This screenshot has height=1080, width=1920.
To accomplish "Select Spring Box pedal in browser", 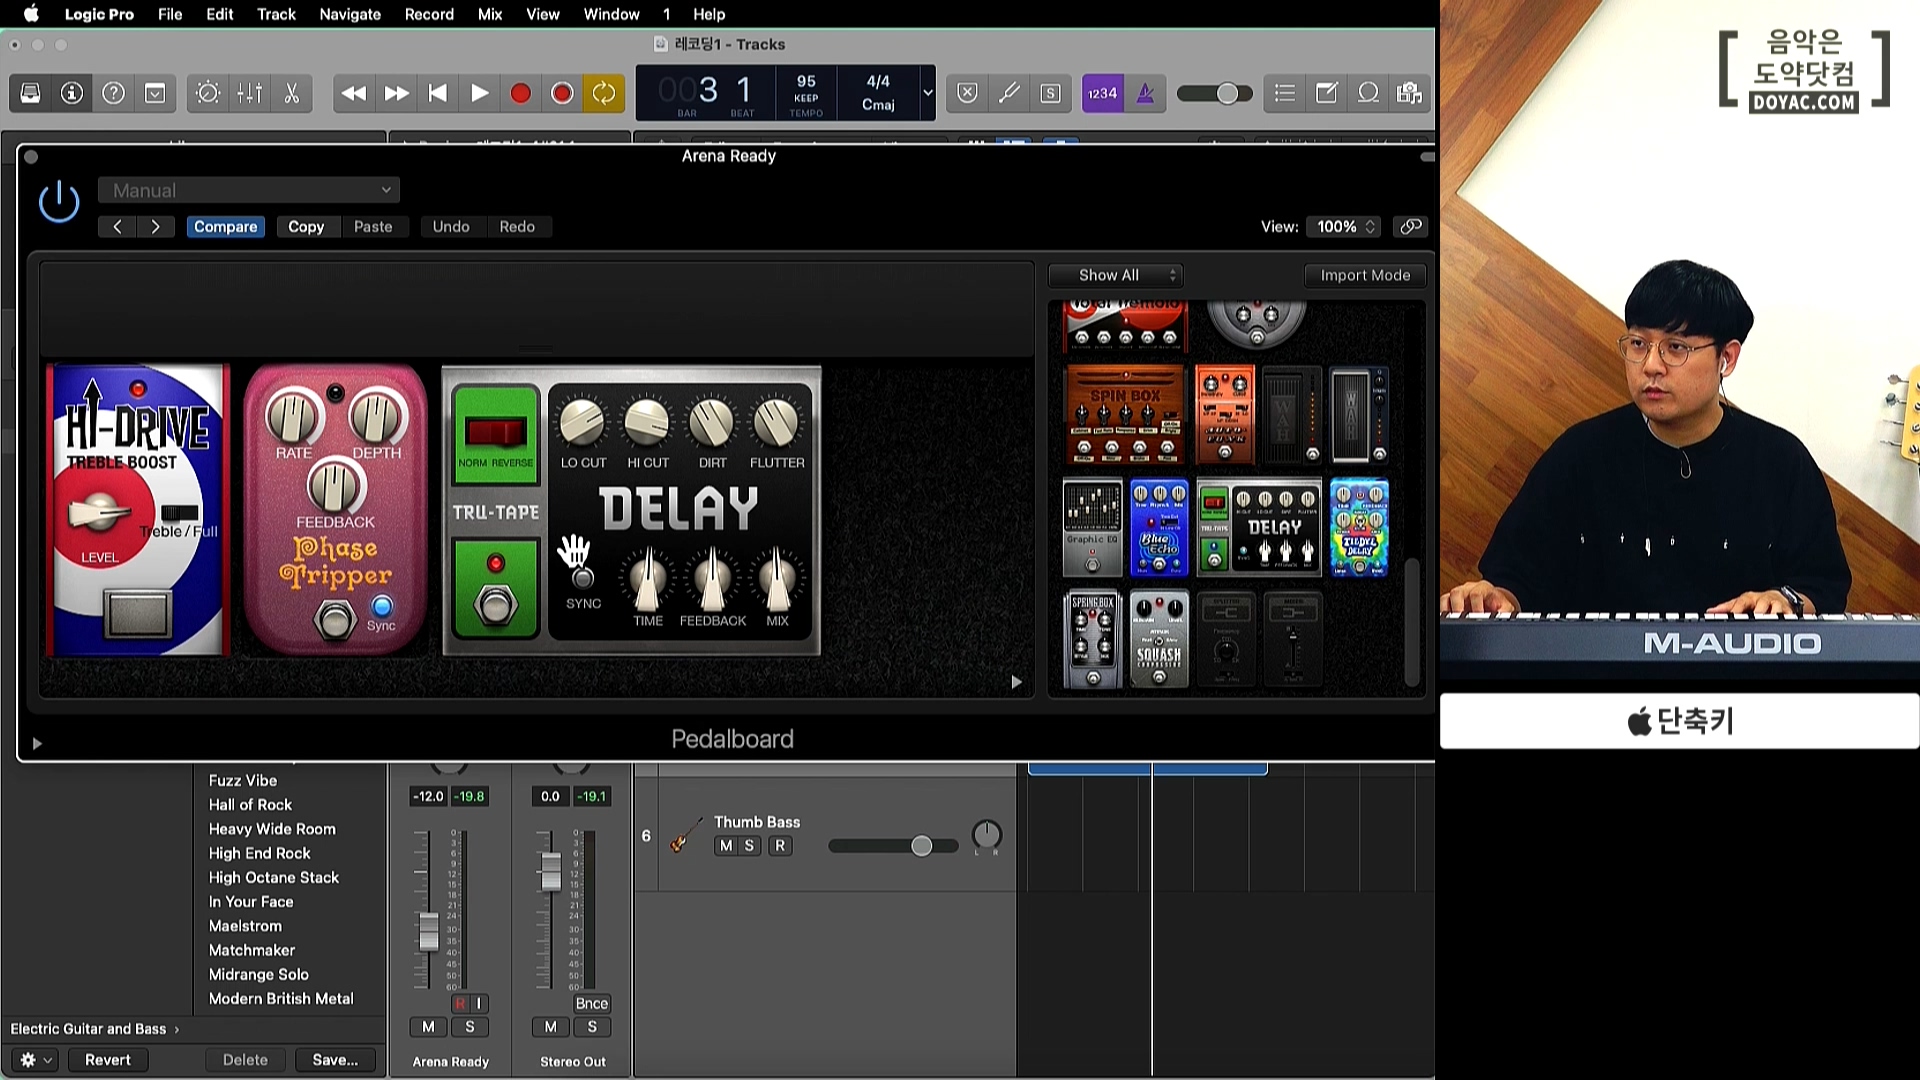I will click(x=1092, y=640).
